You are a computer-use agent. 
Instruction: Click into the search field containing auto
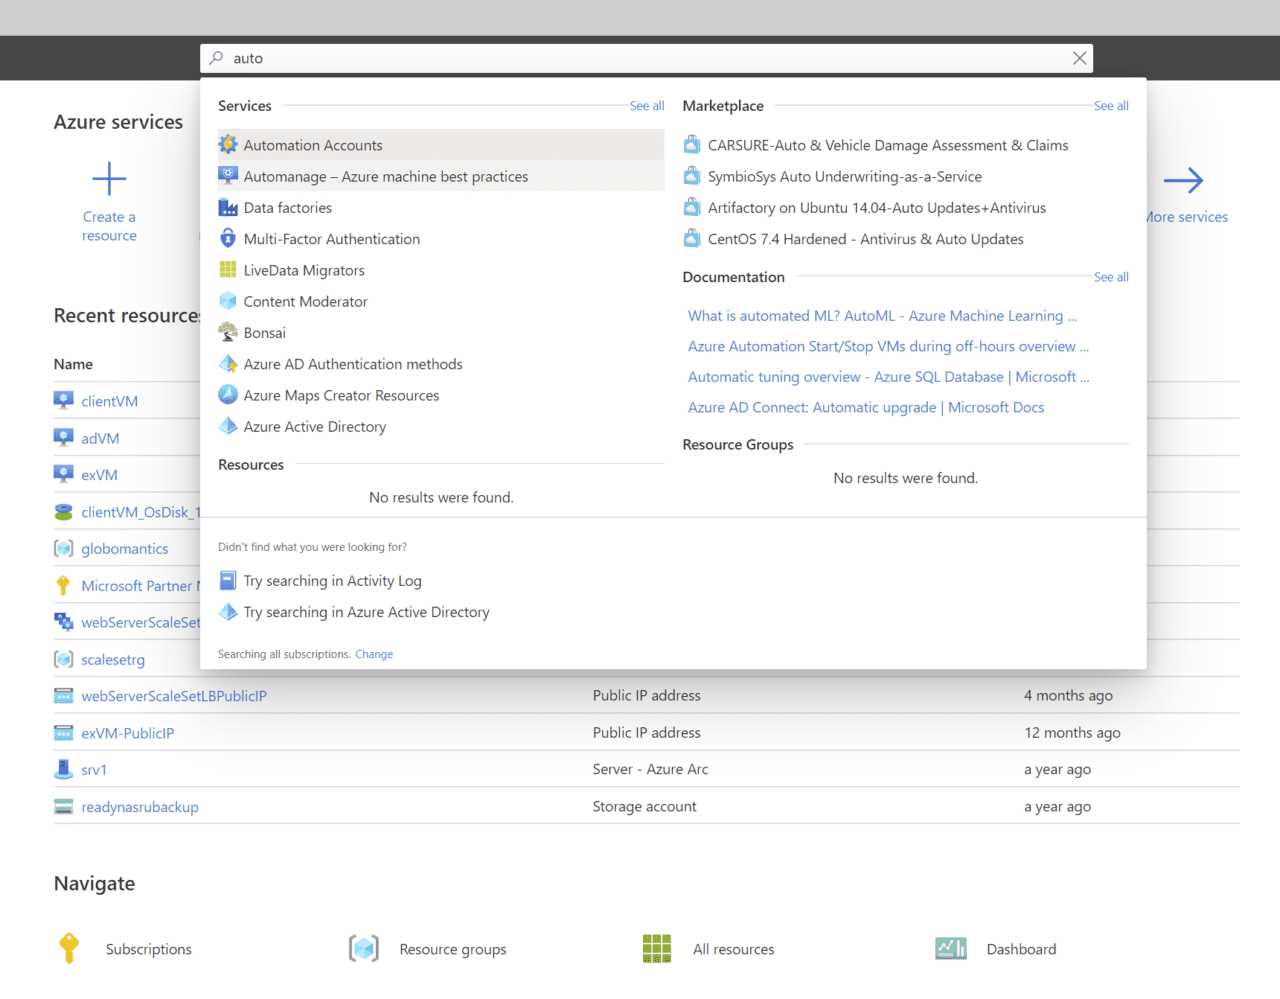pos(646,58)
